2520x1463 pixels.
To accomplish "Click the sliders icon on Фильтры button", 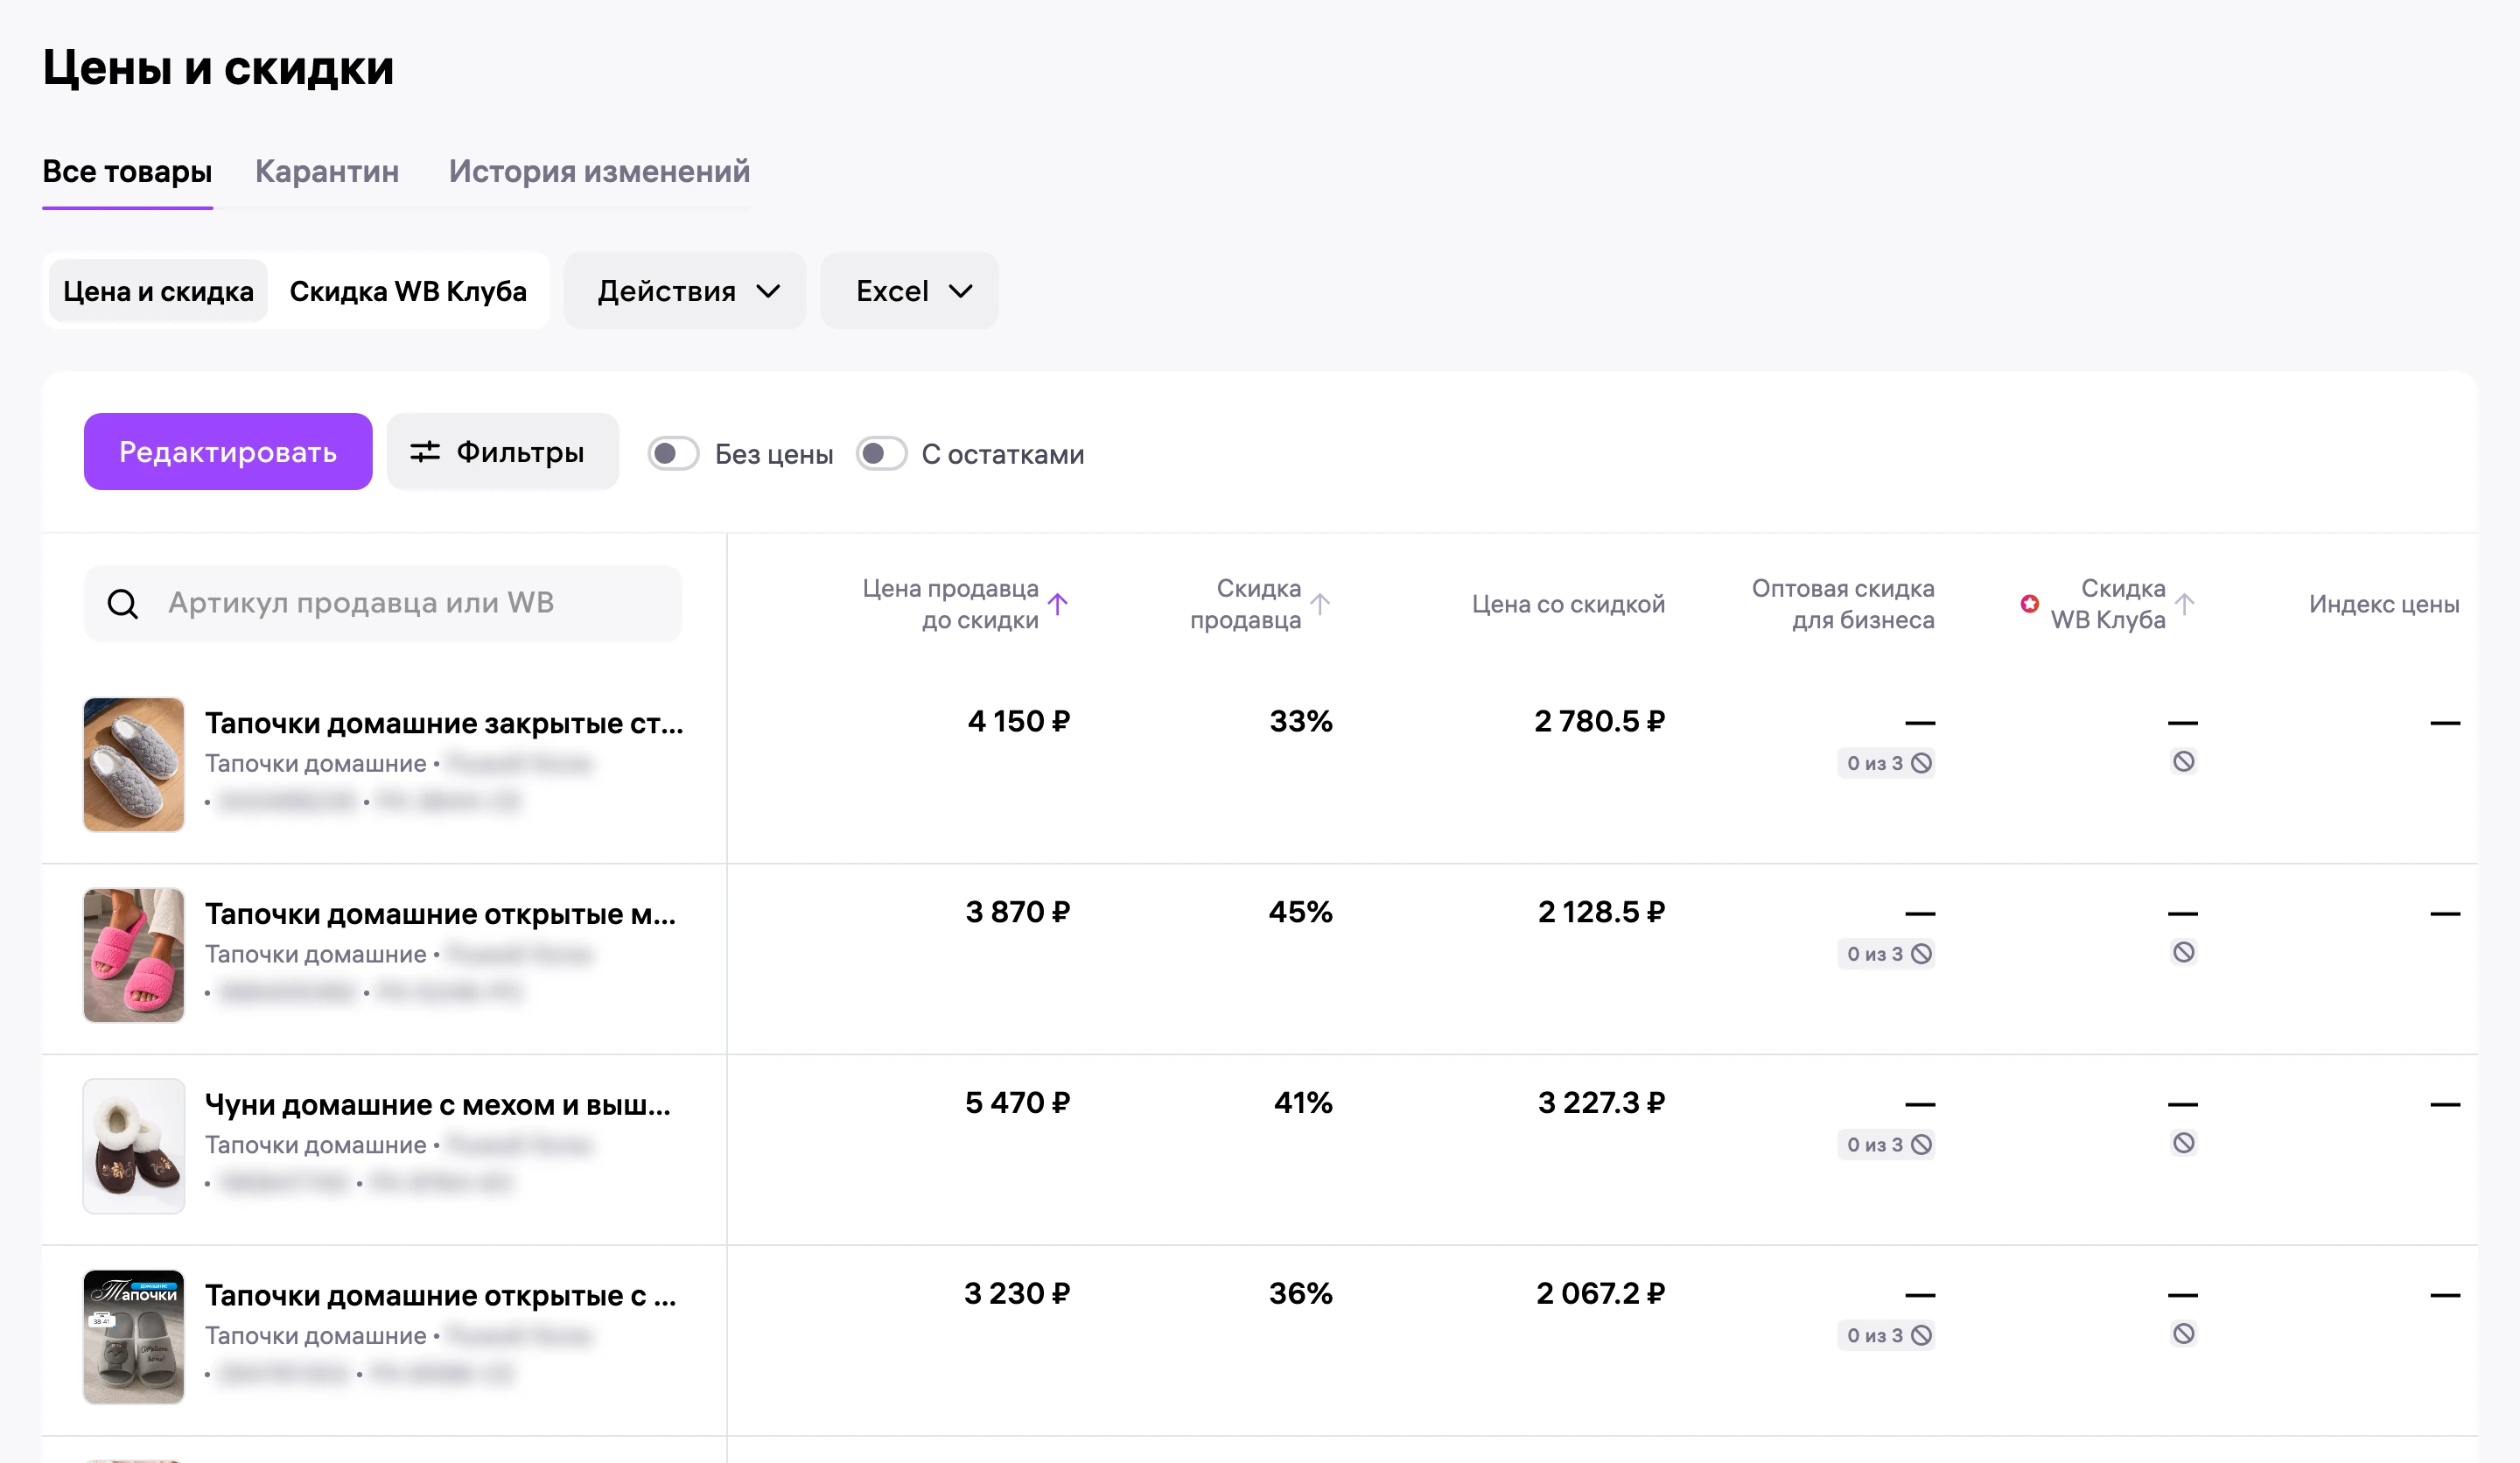I will point(425,452).
